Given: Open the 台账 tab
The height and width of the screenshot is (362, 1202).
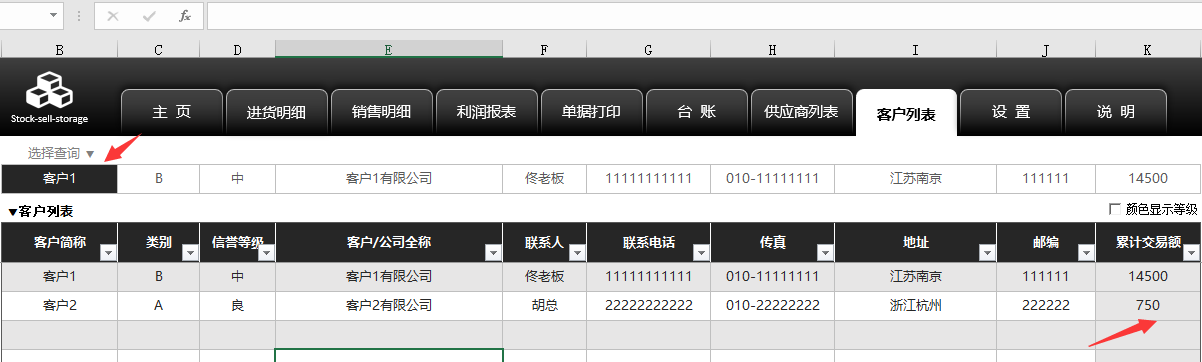Looking at the screenshot, I should [x=696, y=112].
